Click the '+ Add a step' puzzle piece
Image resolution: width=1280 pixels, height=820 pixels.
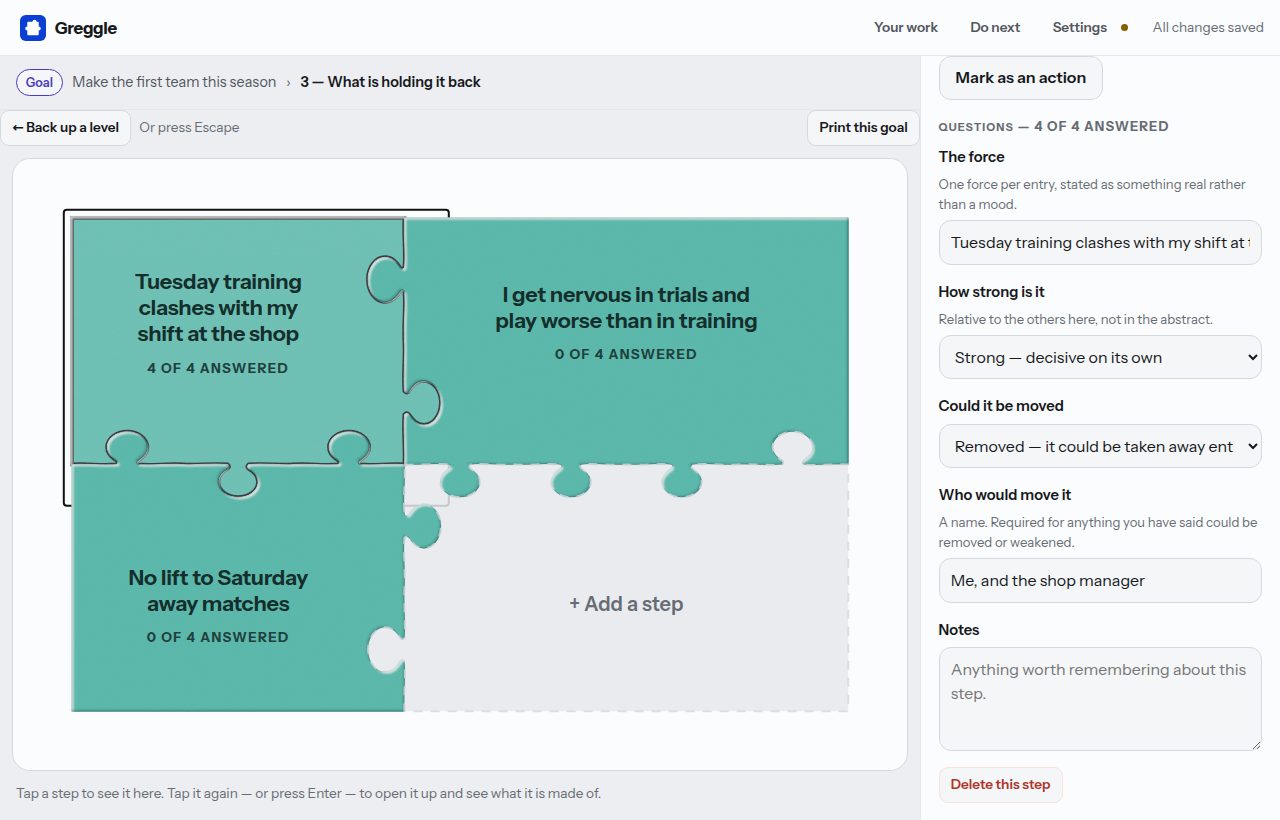[626, 588]
